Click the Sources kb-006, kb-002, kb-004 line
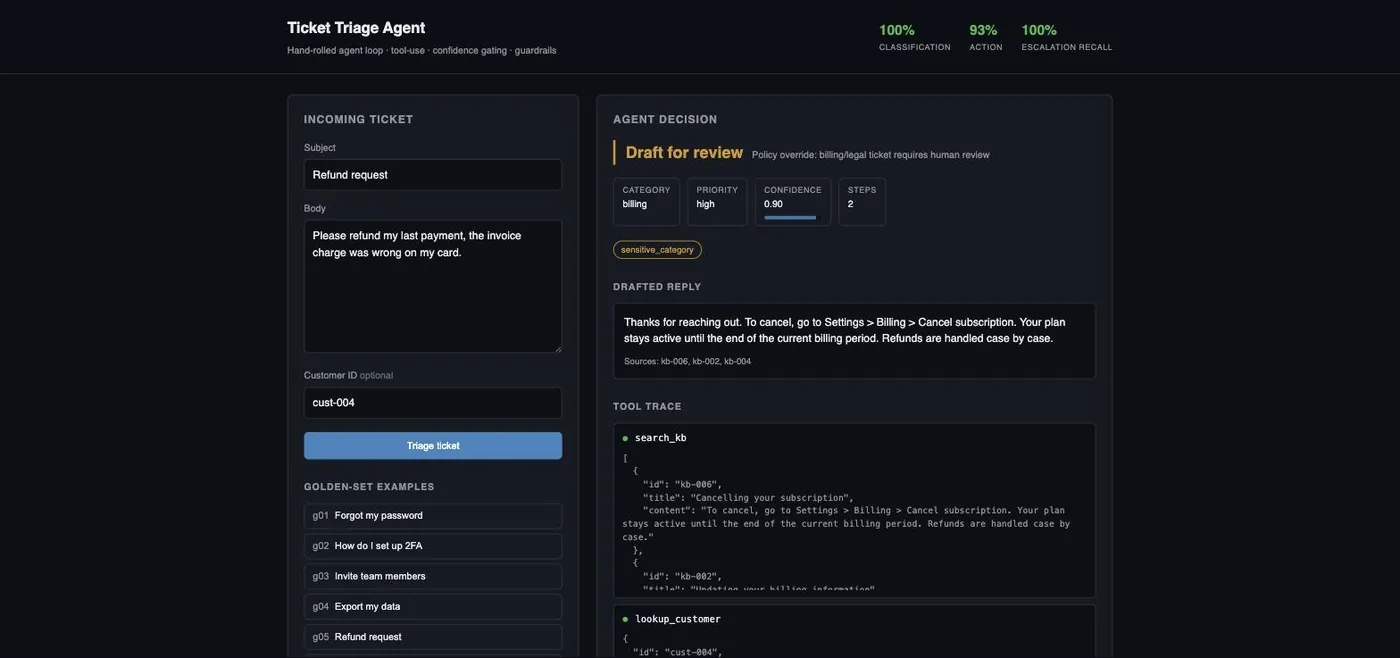Screen dimensions: 1400x658 click(x=687, y=361)
